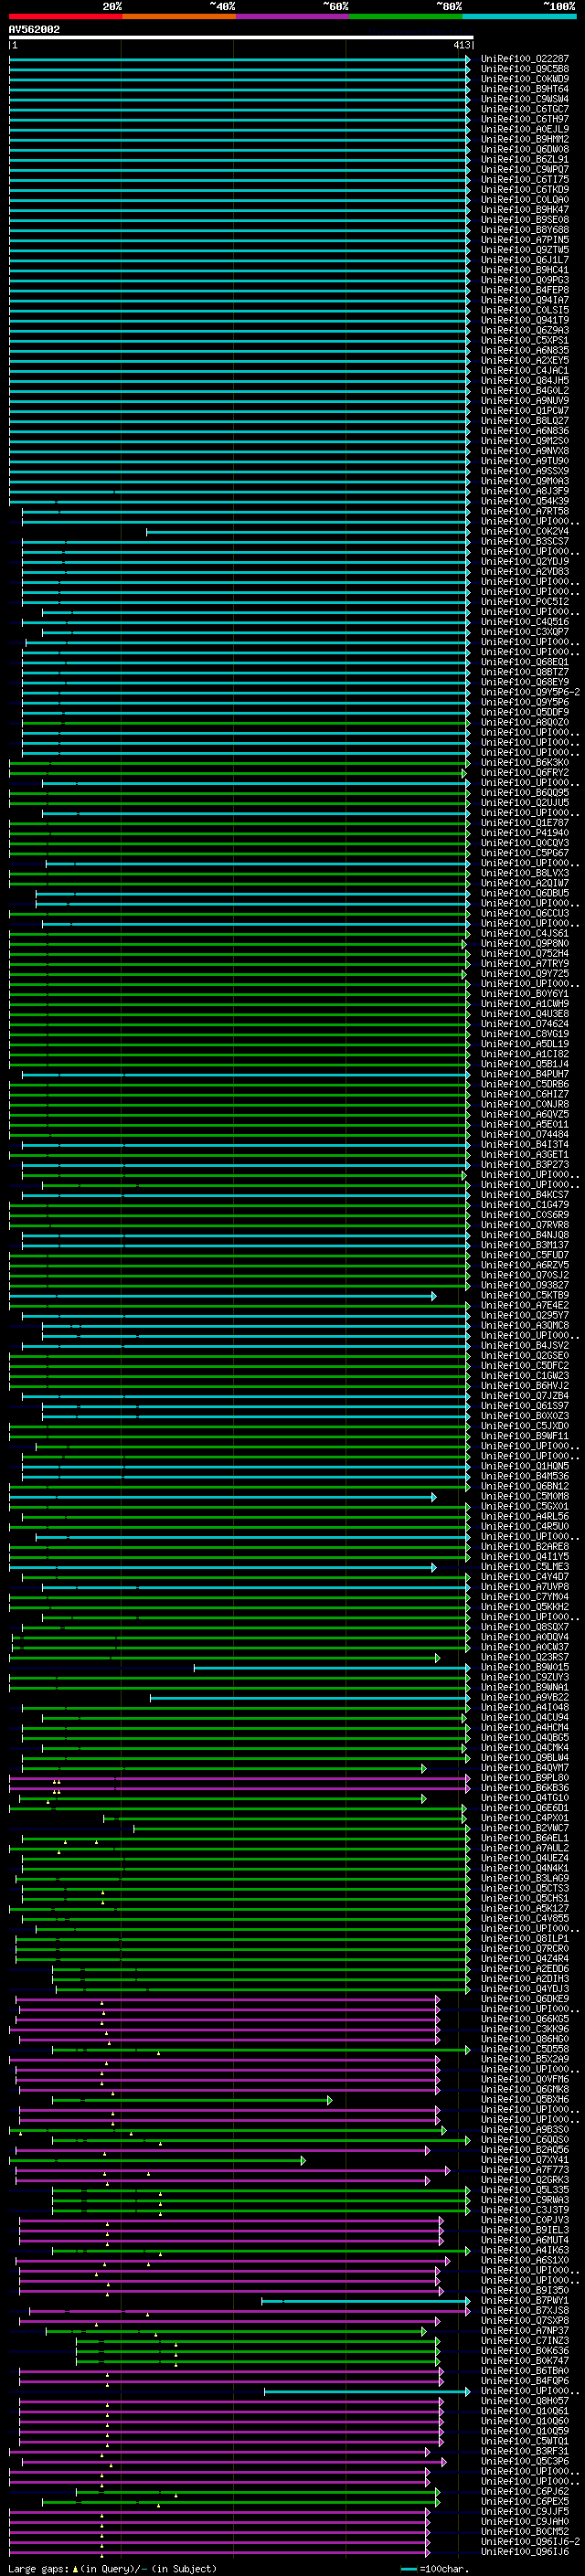Viewport: 585px width, 2576px height.
Task: Click the cyan alignment bar for UniRef100_Q9C5B8
Action: pyautogui.click(x=240, y=69)
